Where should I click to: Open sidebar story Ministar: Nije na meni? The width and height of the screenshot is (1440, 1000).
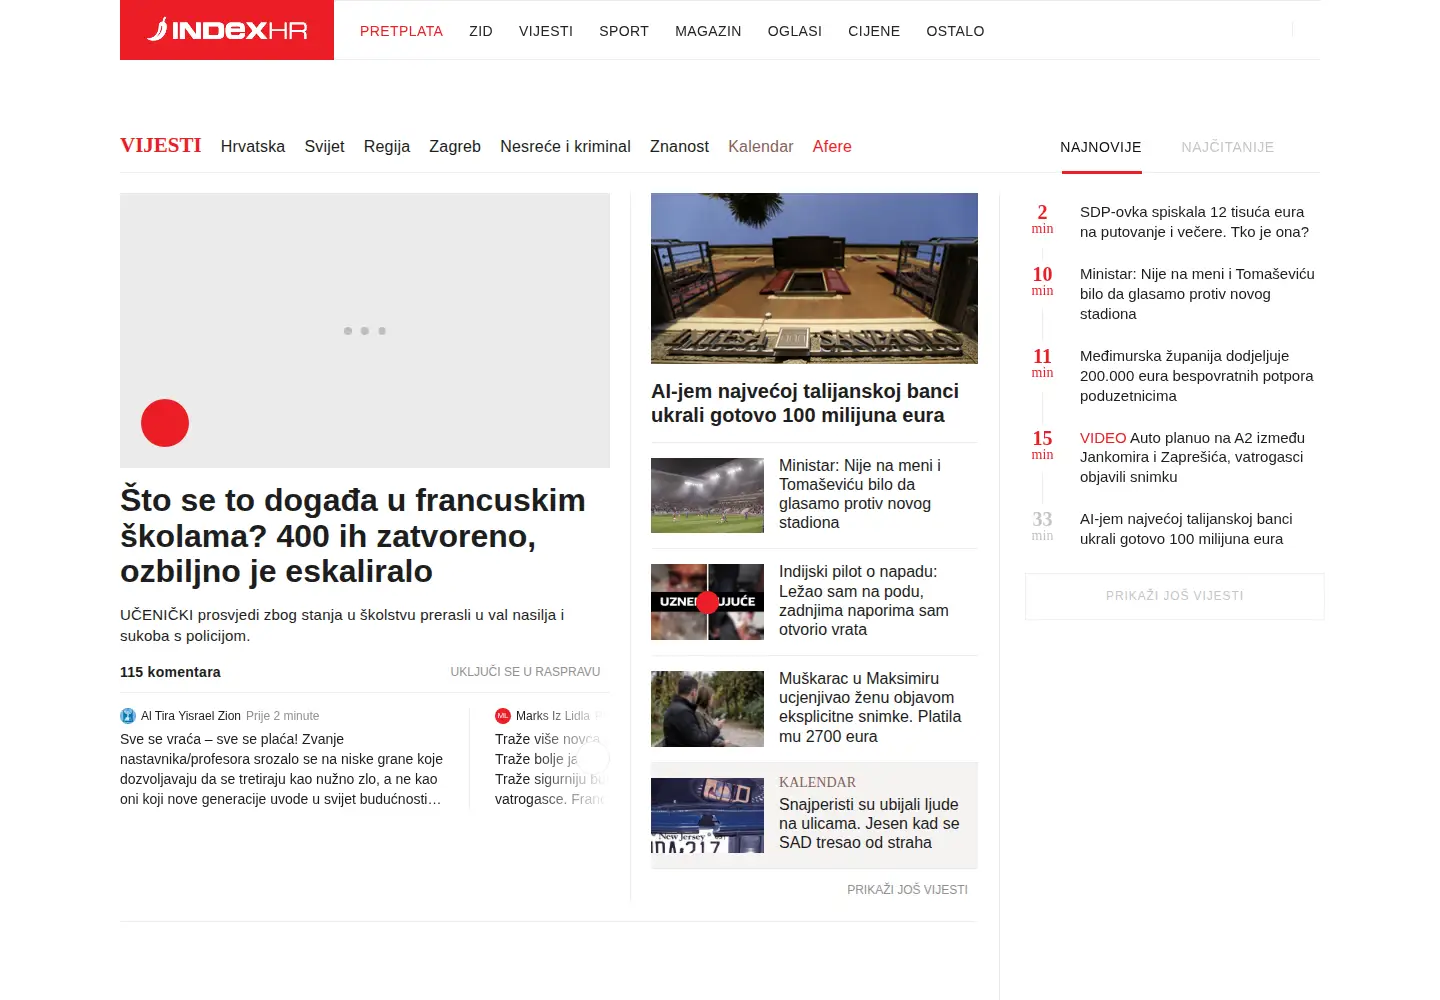[1197, 294]
